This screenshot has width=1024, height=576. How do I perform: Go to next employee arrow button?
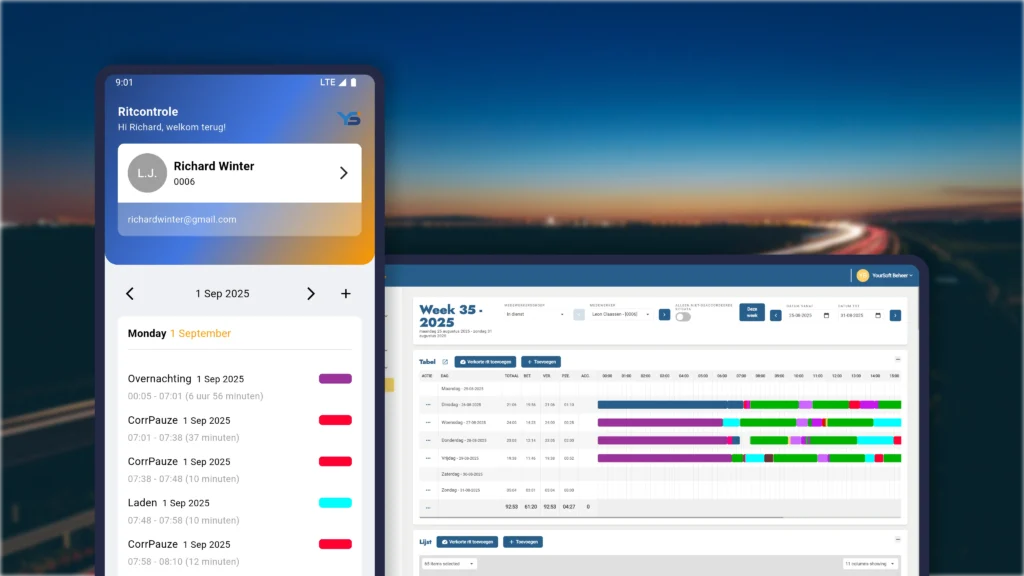[x=664, y=314]
